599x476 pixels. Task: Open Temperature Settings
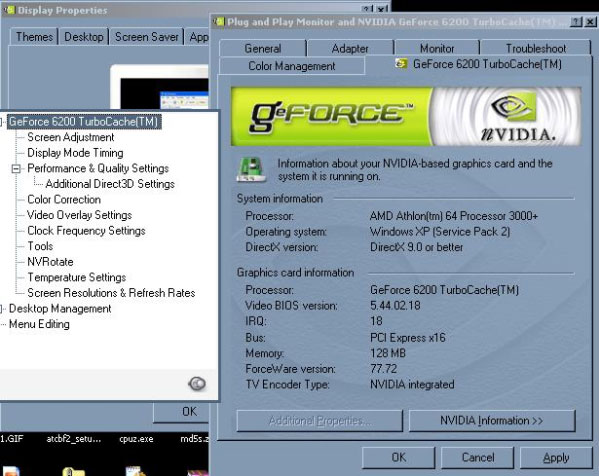(x=76, y=277)
